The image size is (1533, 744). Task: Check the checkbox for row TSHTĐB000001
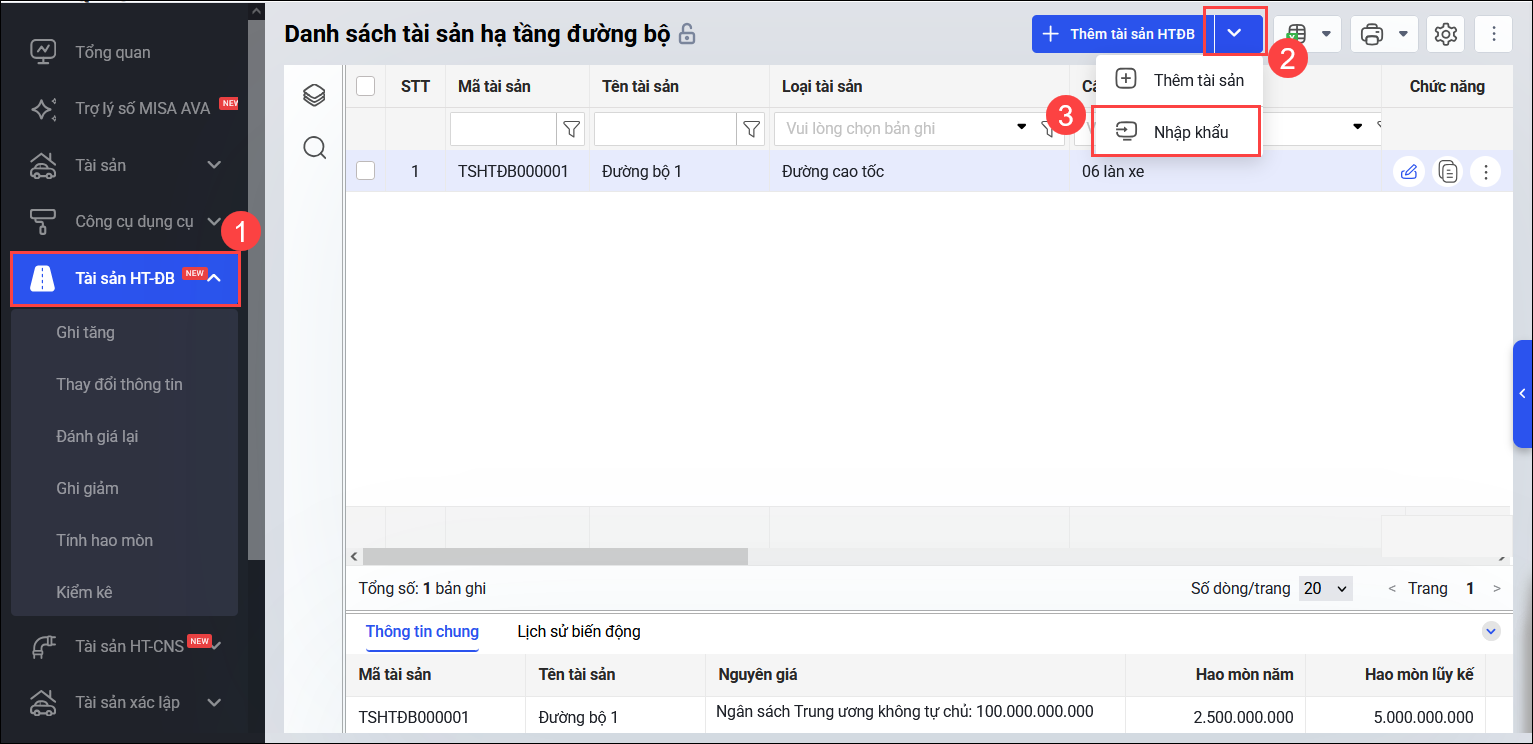pyautogui.click(x=366, y=171)
